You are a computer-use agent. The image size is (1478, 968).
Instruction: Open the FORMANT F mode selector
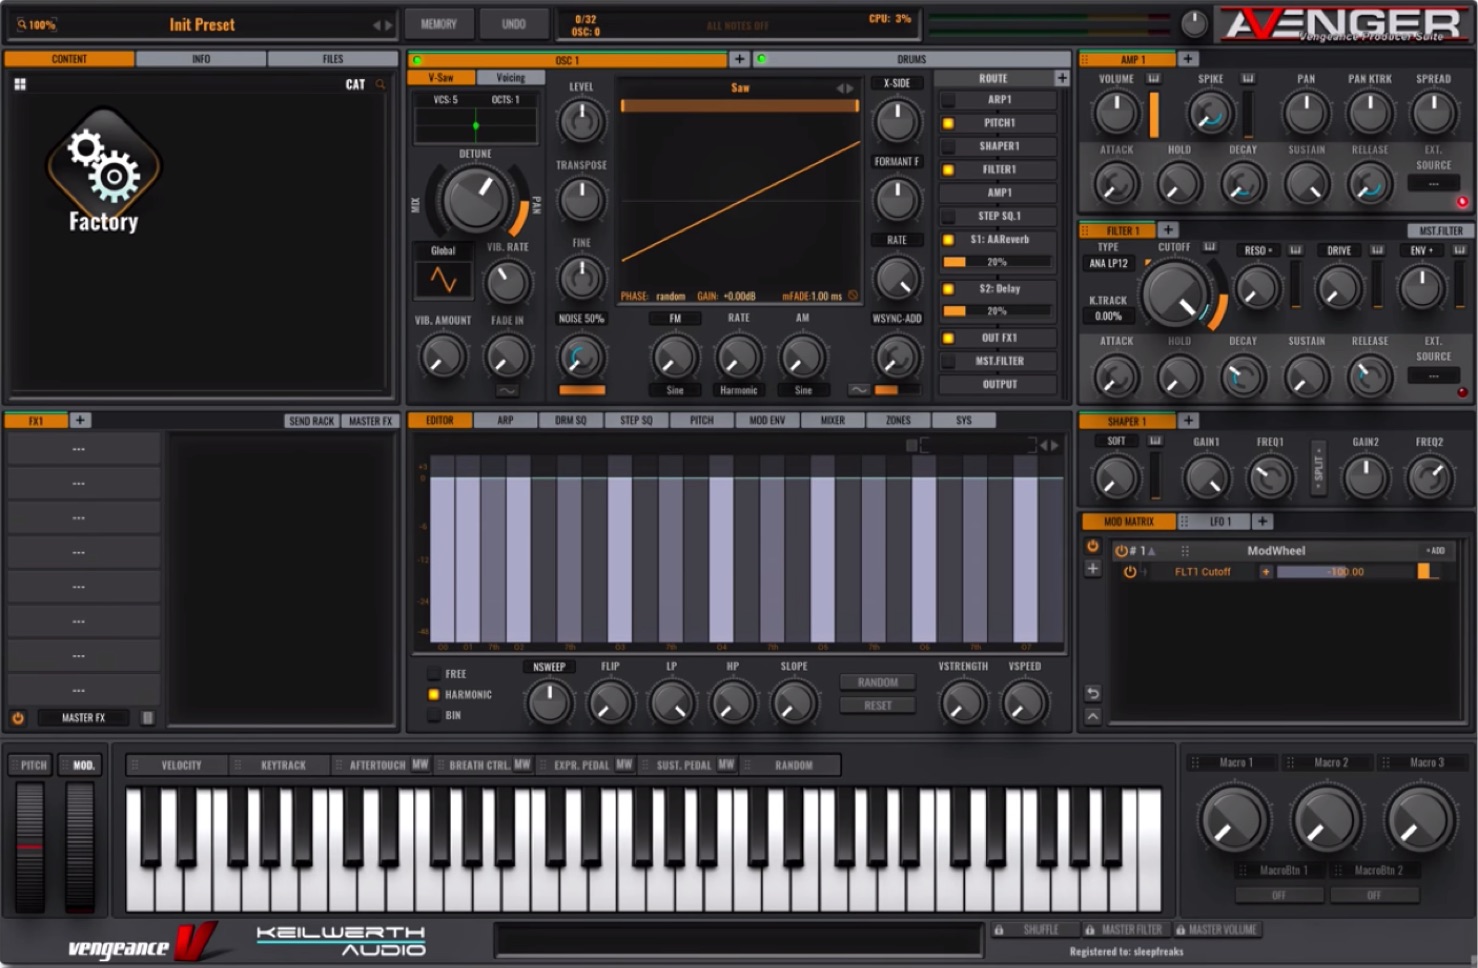(896, 162)
